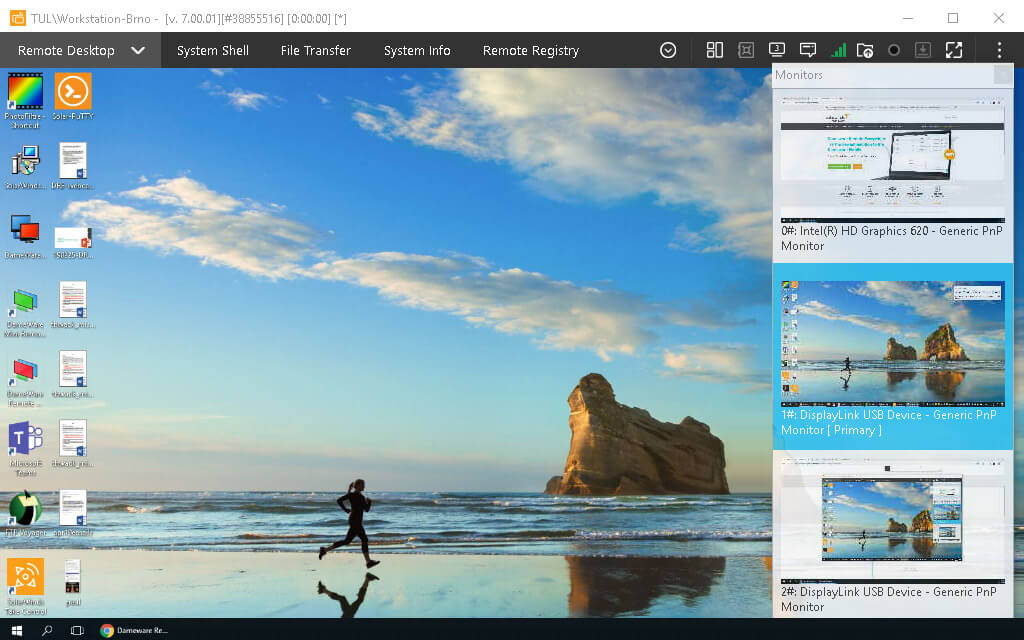Click the green connection signal strength bars
This screenshot has height=640, width=1024.
coord(839,50)
